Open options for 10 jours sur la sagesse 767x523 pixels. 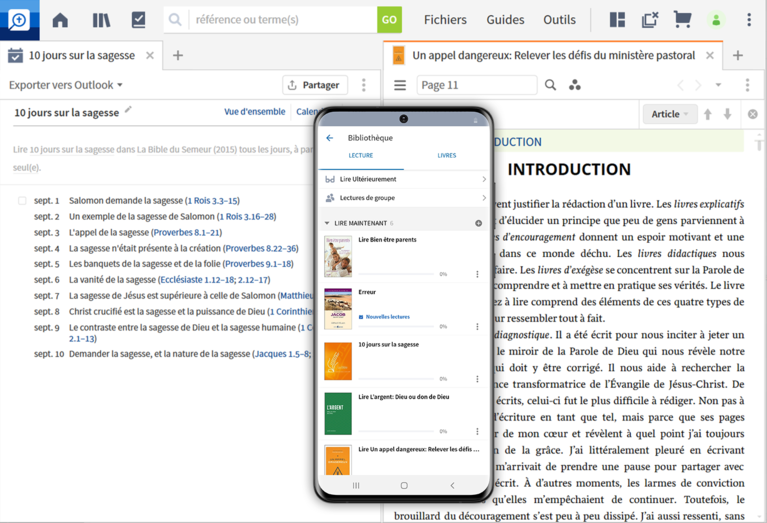[x=477, y=379]
